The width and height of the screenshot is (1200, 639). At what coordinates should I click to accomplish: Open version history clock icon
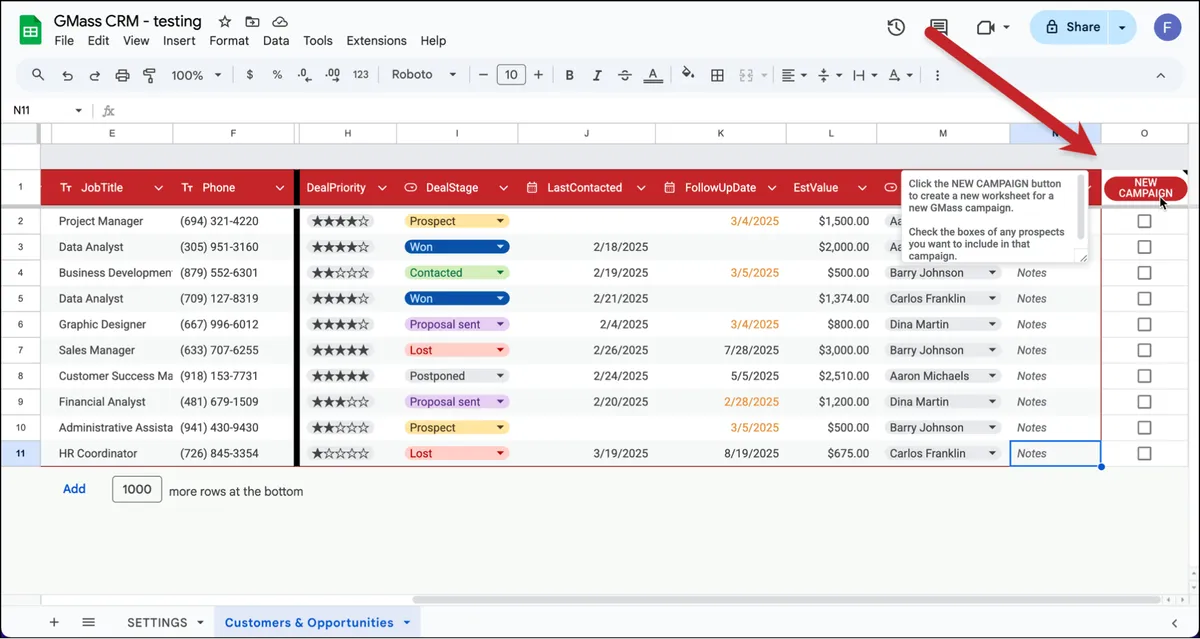coord(896,28)
